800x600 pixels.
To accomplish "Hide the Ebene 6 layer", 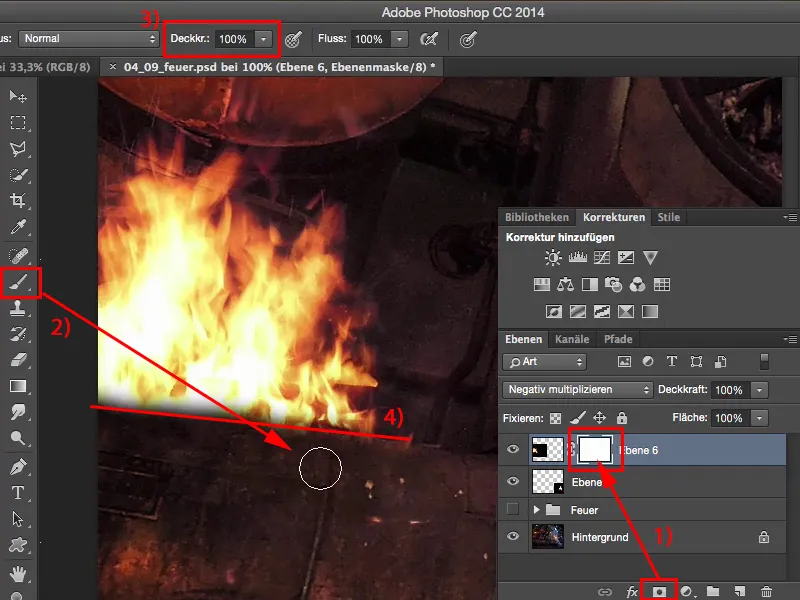I will pyautogui.click(x=513, y=449).
